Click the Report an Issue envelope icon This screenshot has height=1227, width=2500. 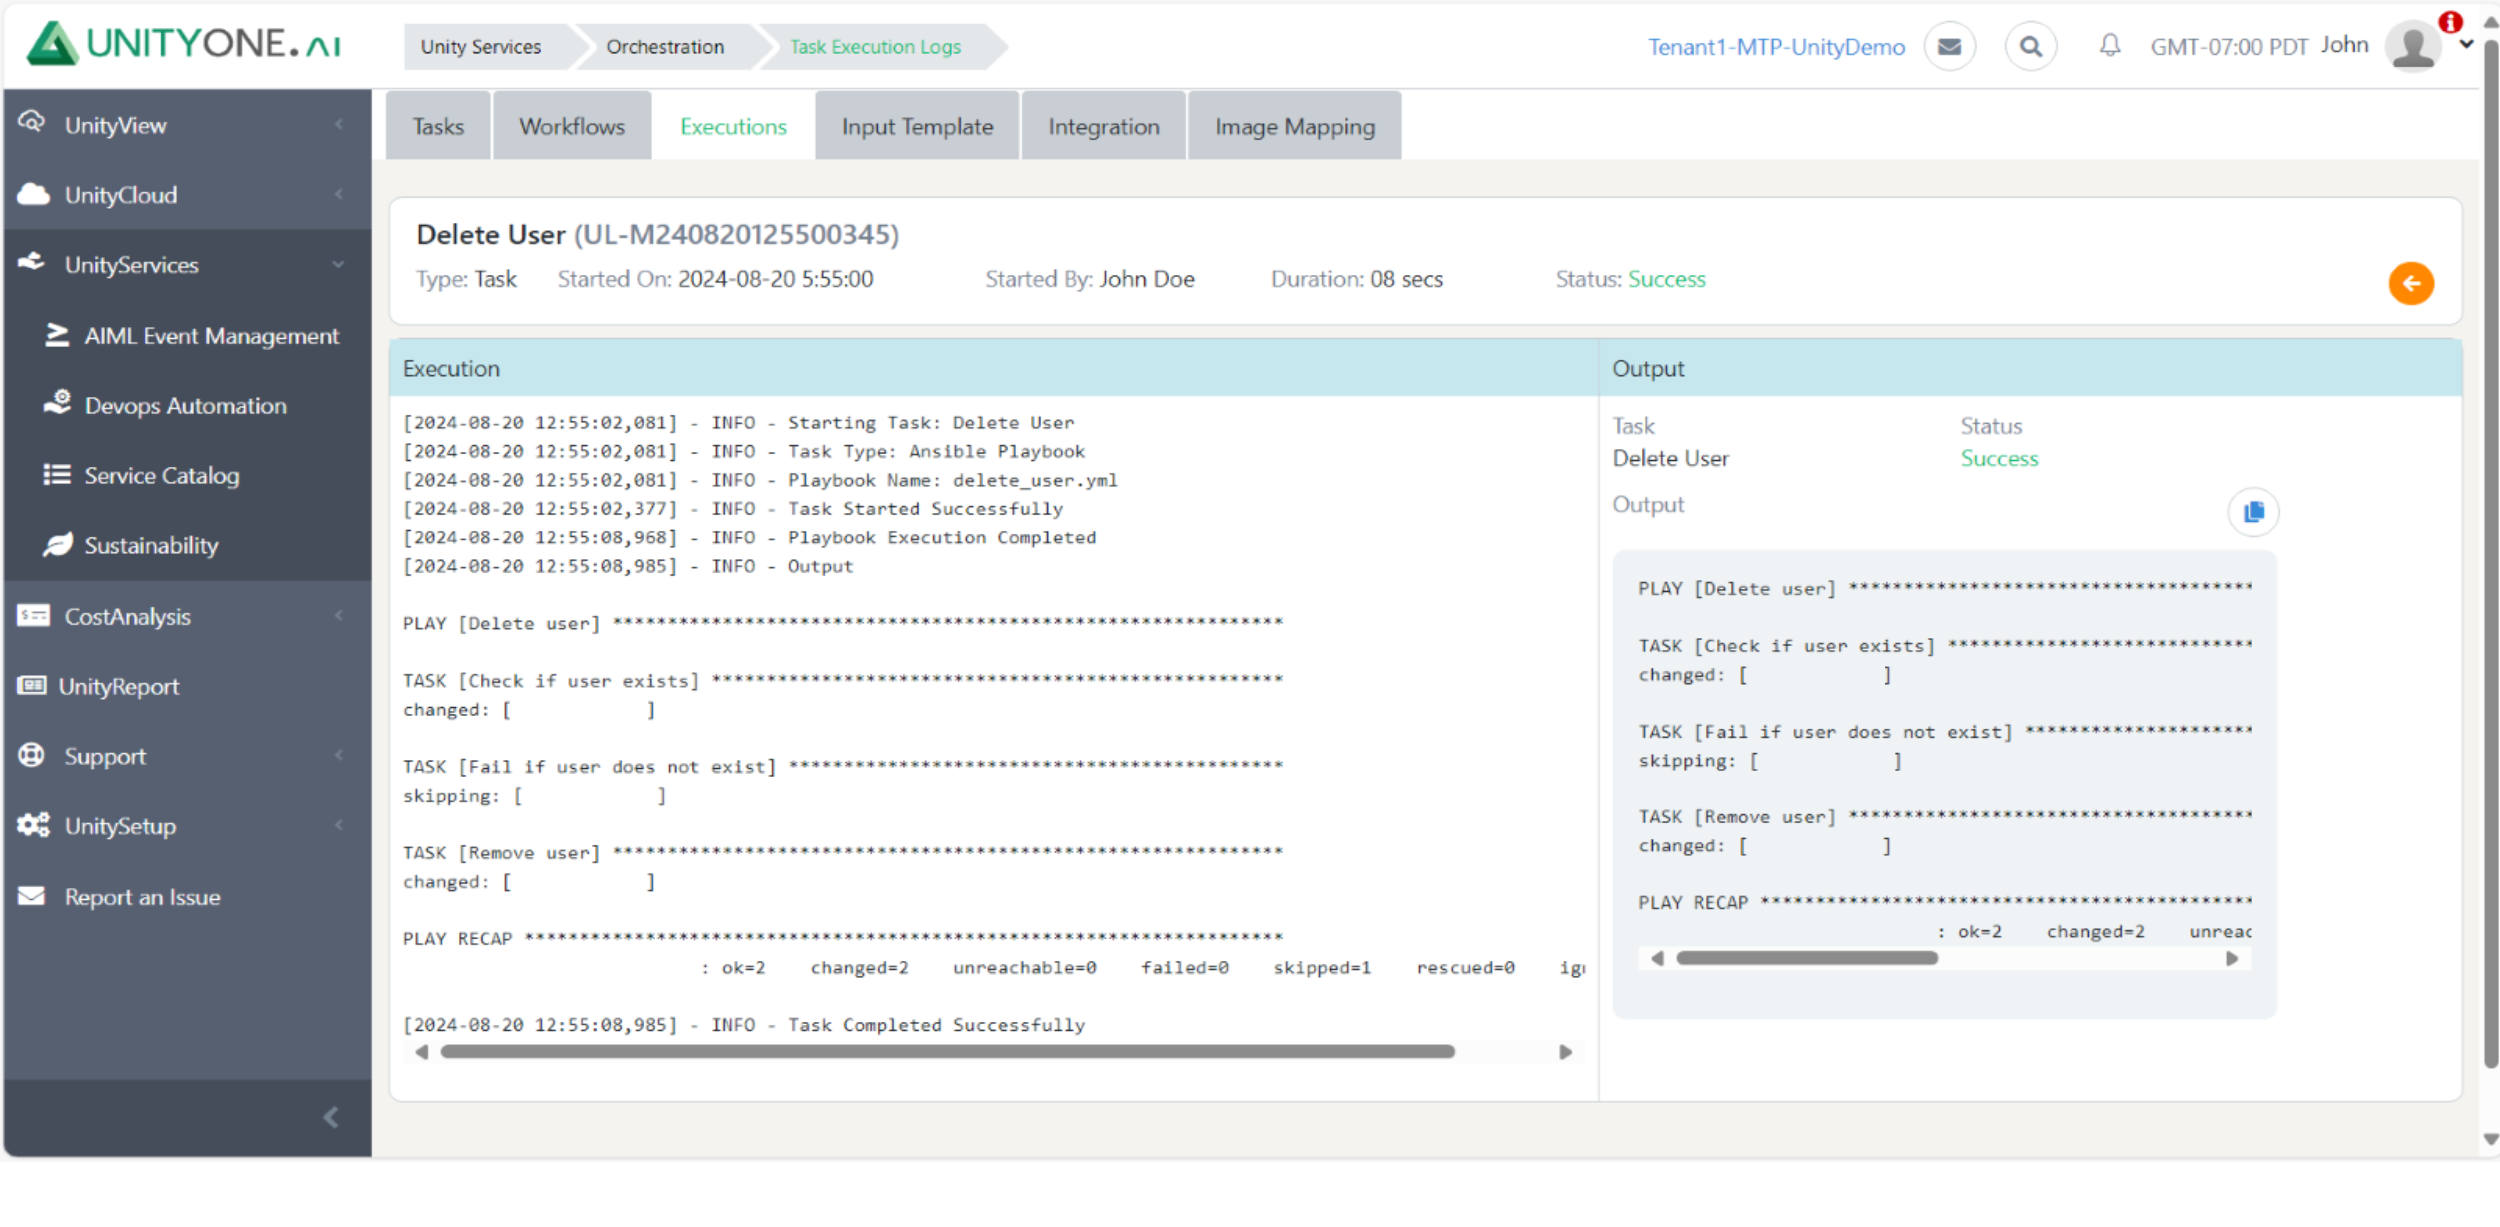point(32,896)
